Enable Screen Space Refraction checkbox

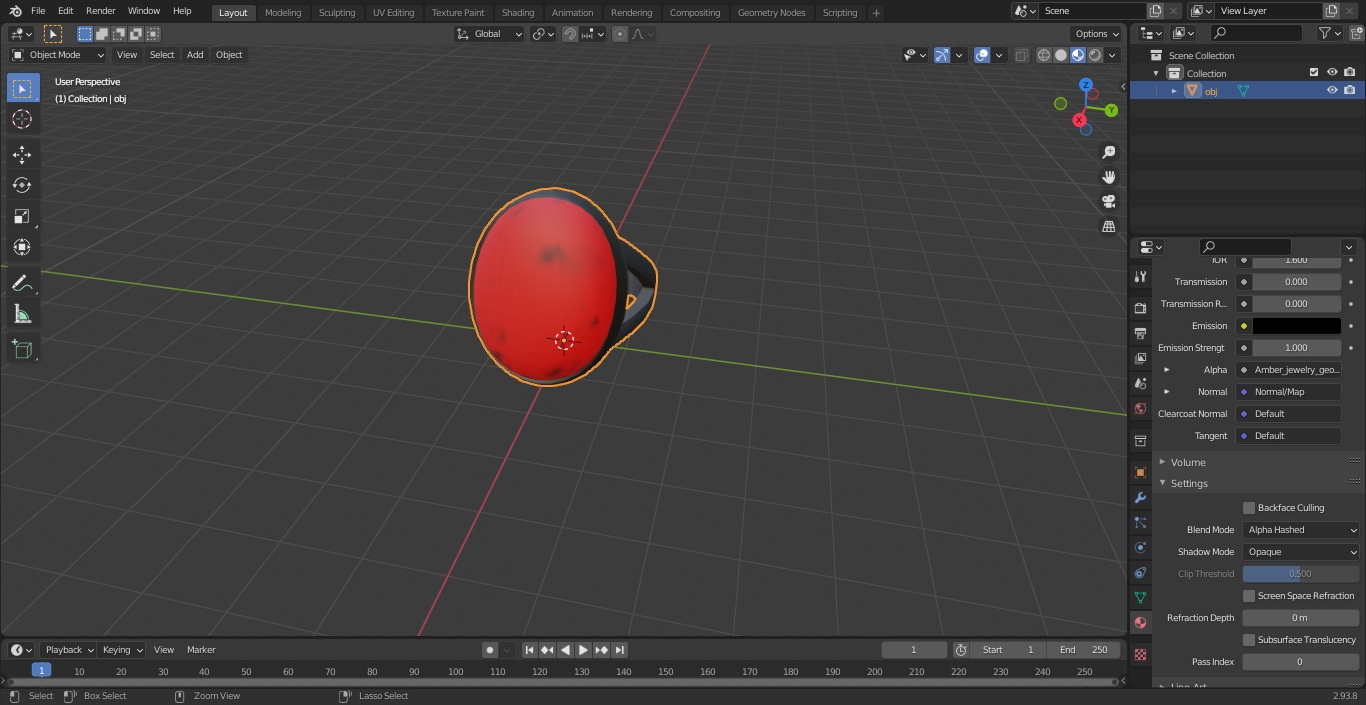[1249, 596]
